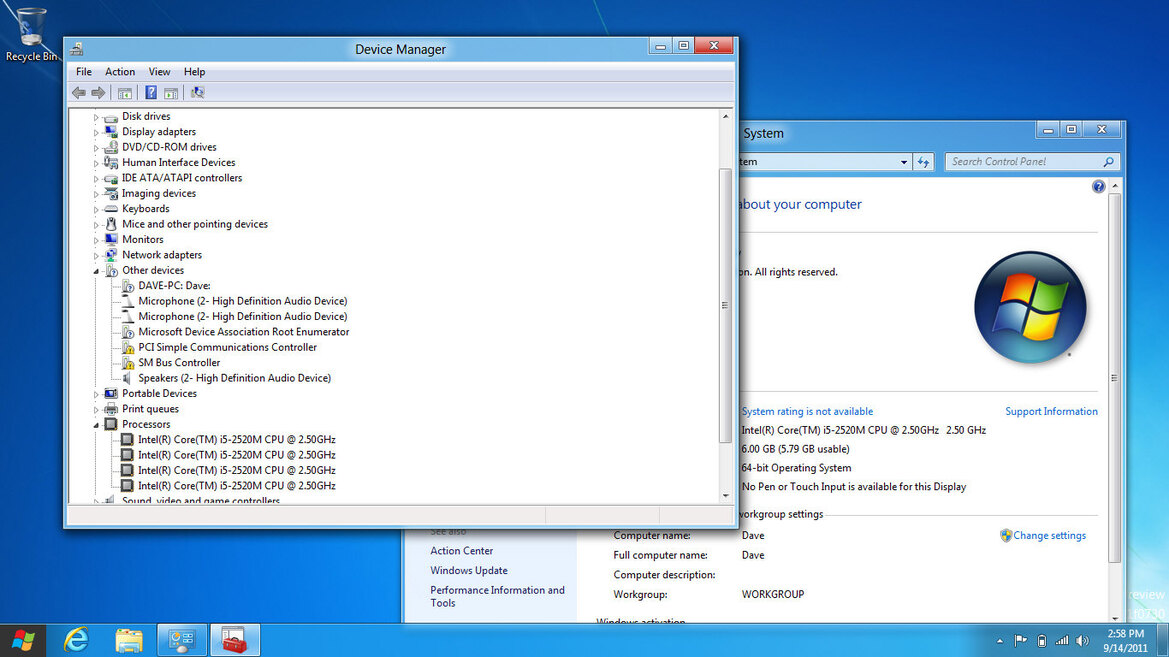Screen dimensions: 1169x657
Task: Click Device Manager vertical scrollbar thumb
Action: 725,305
